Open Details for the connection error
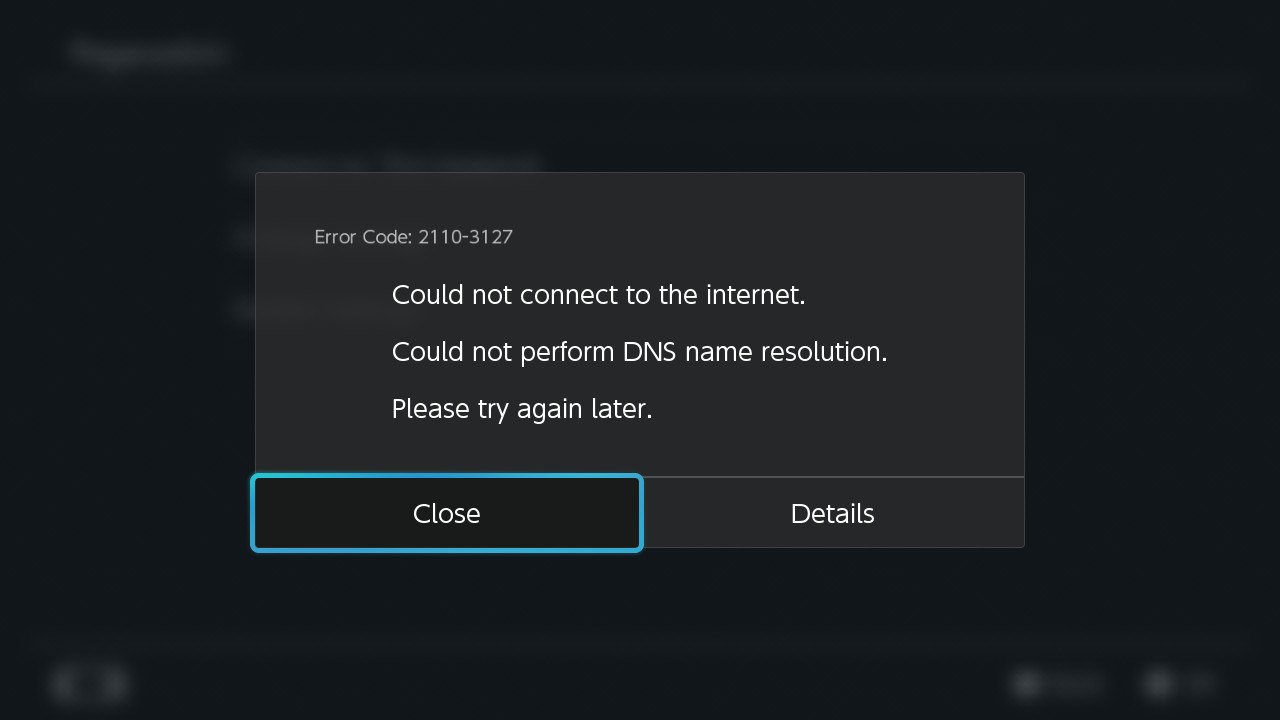This screenshot has height=720, width=1280. click(x=833, y=513)
